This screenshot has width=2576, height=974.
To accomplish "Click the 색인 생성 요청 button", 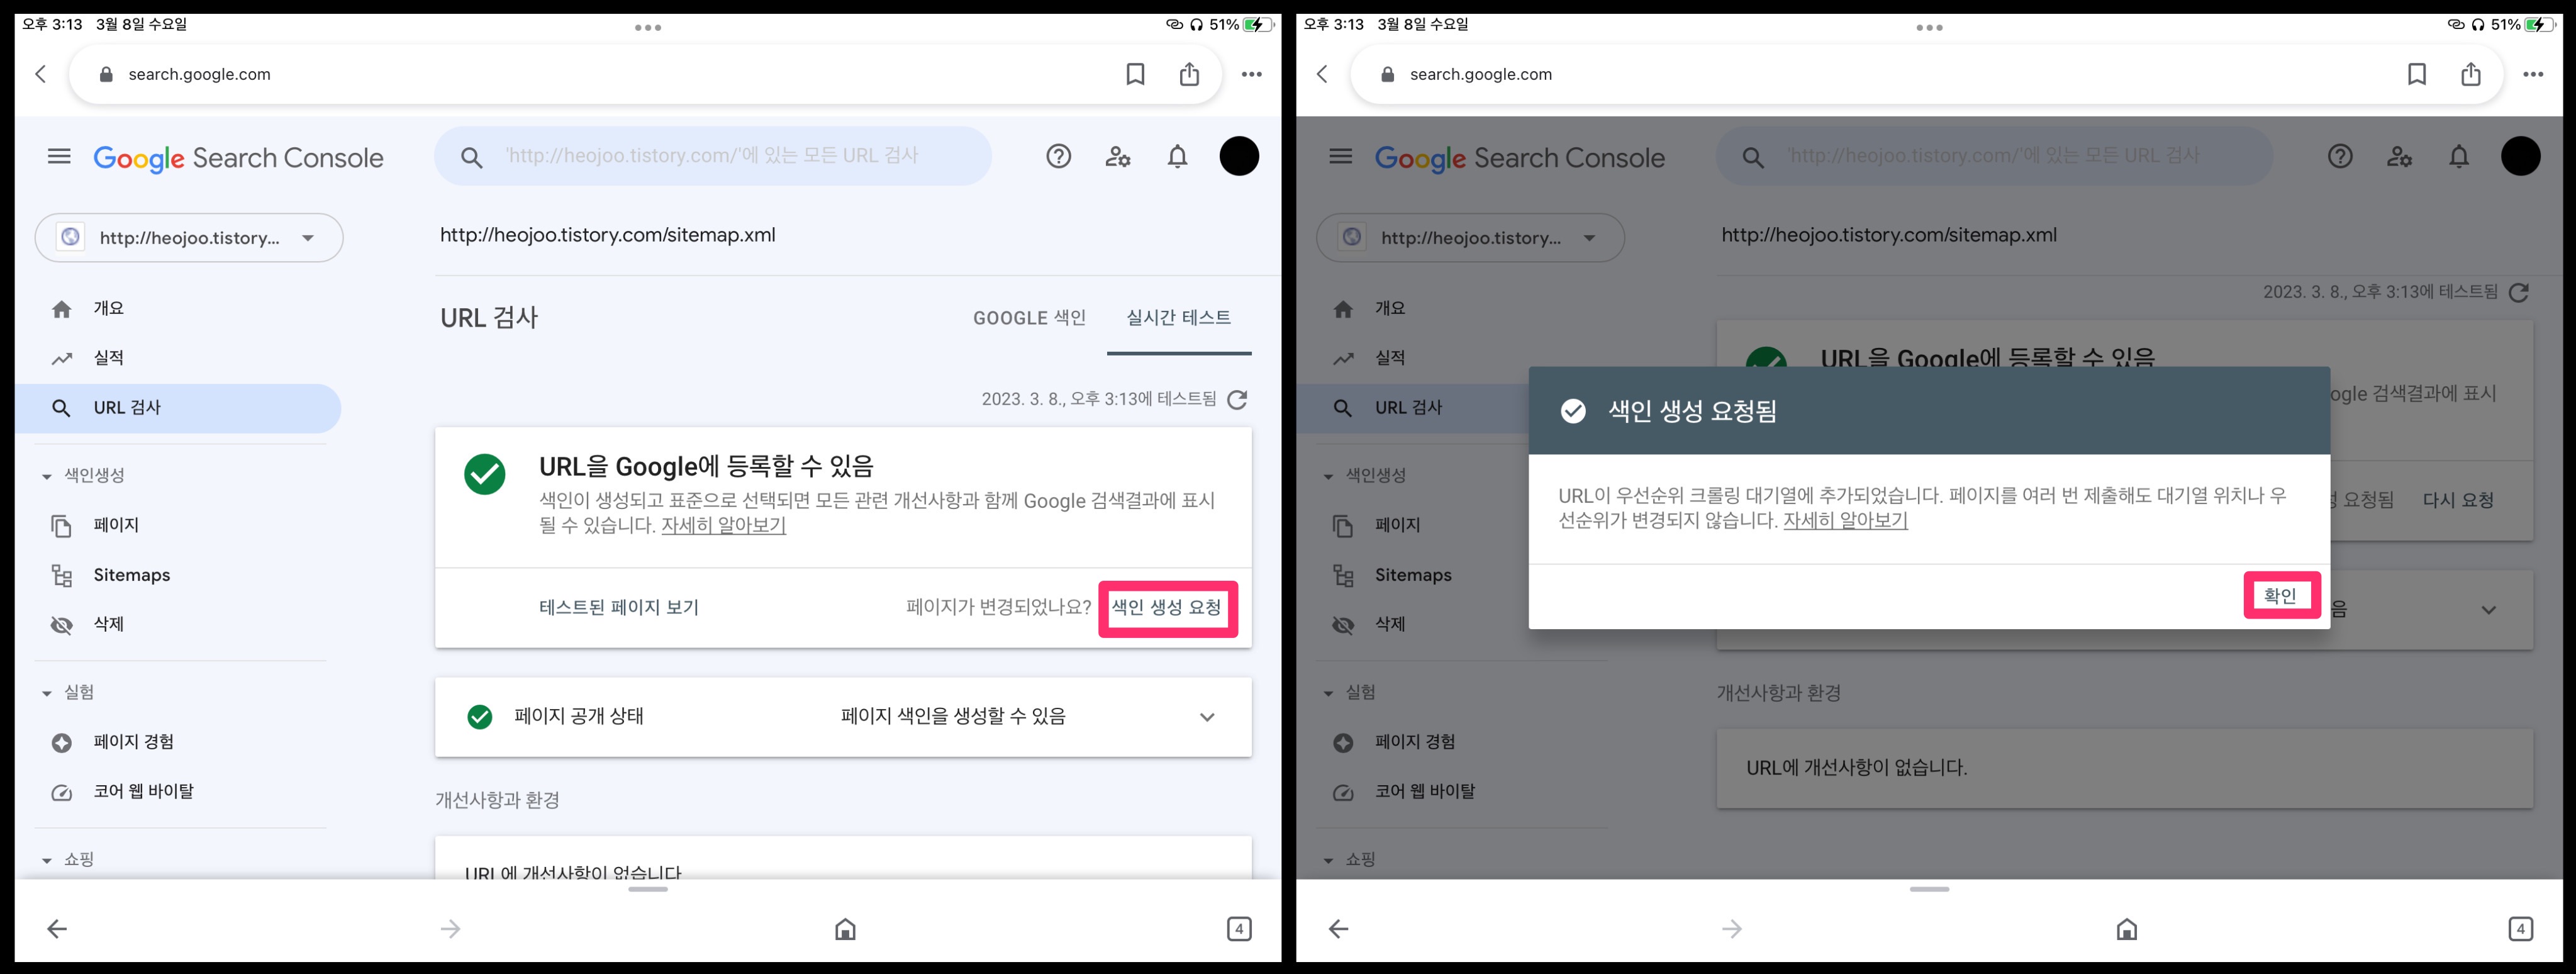I will [1167, 608].
